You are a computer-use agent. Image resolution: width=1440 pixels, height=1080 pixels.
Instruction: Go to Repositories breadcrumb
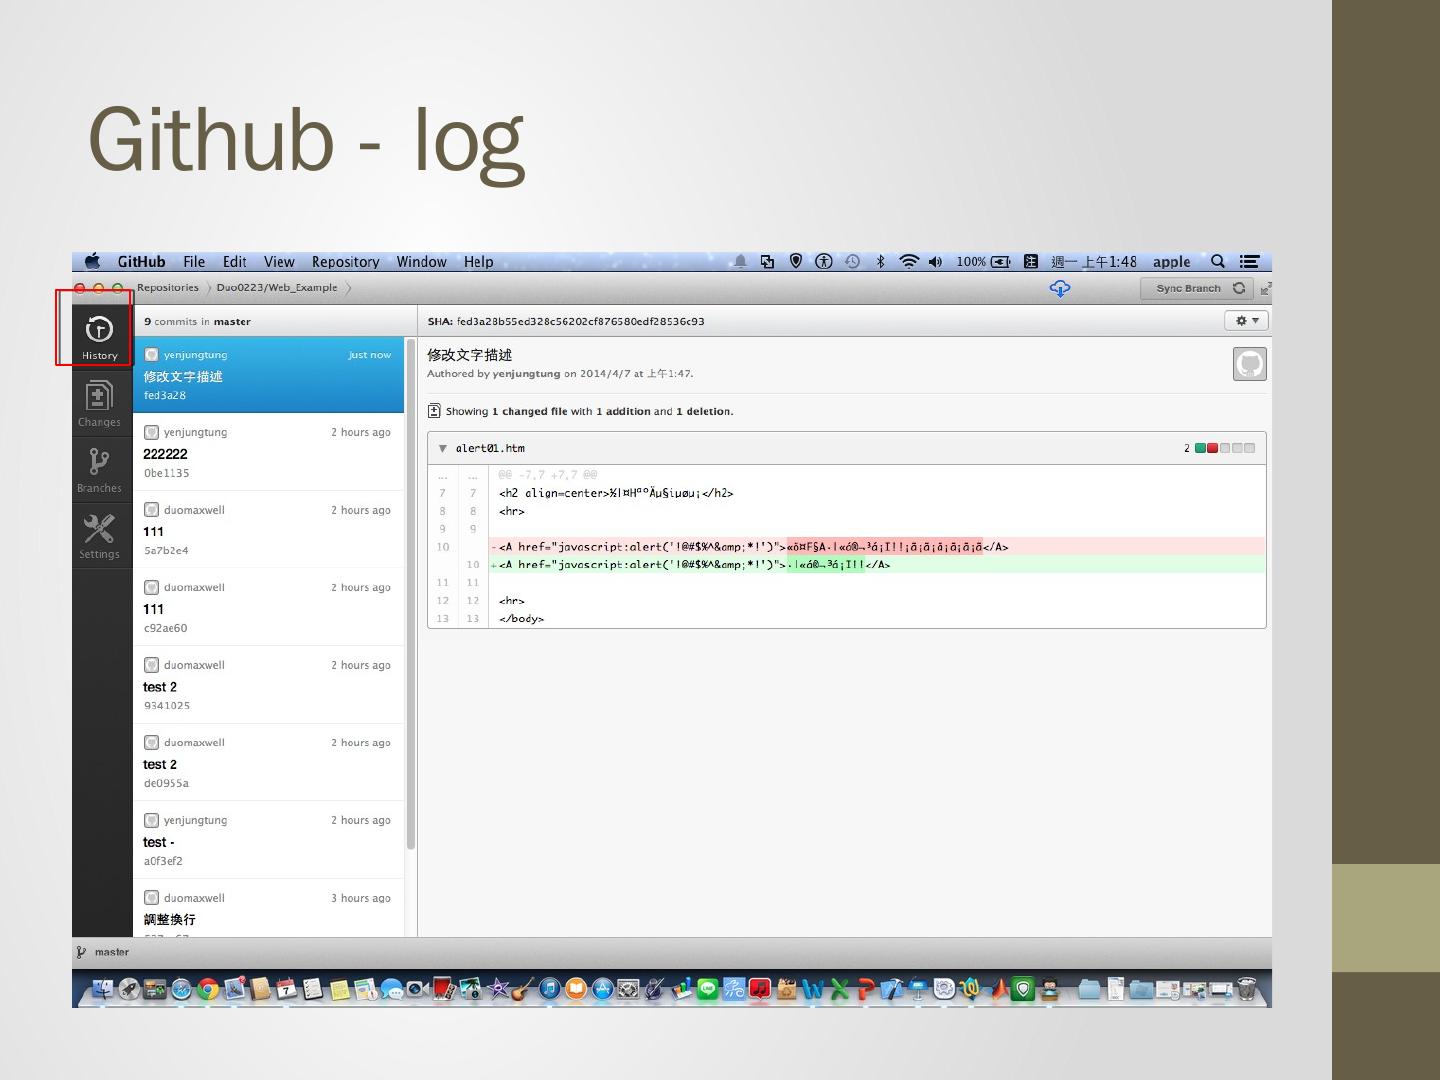click(x=168, y=288)
